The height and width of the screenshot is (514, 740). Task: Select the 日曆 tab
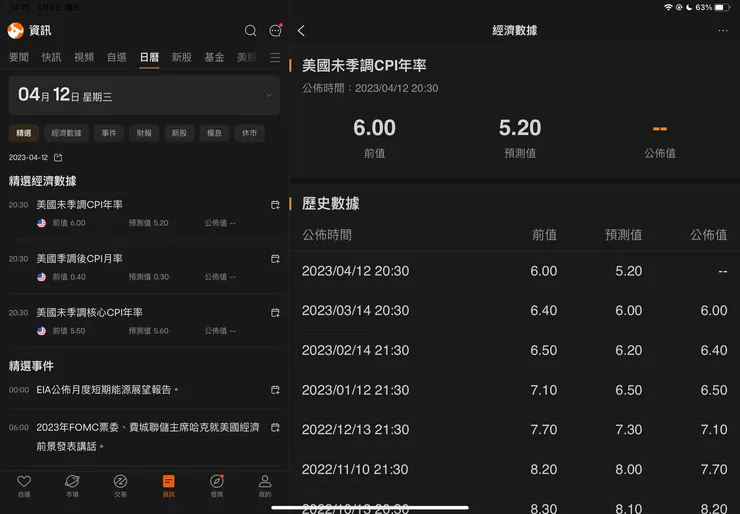coord(149,58)
